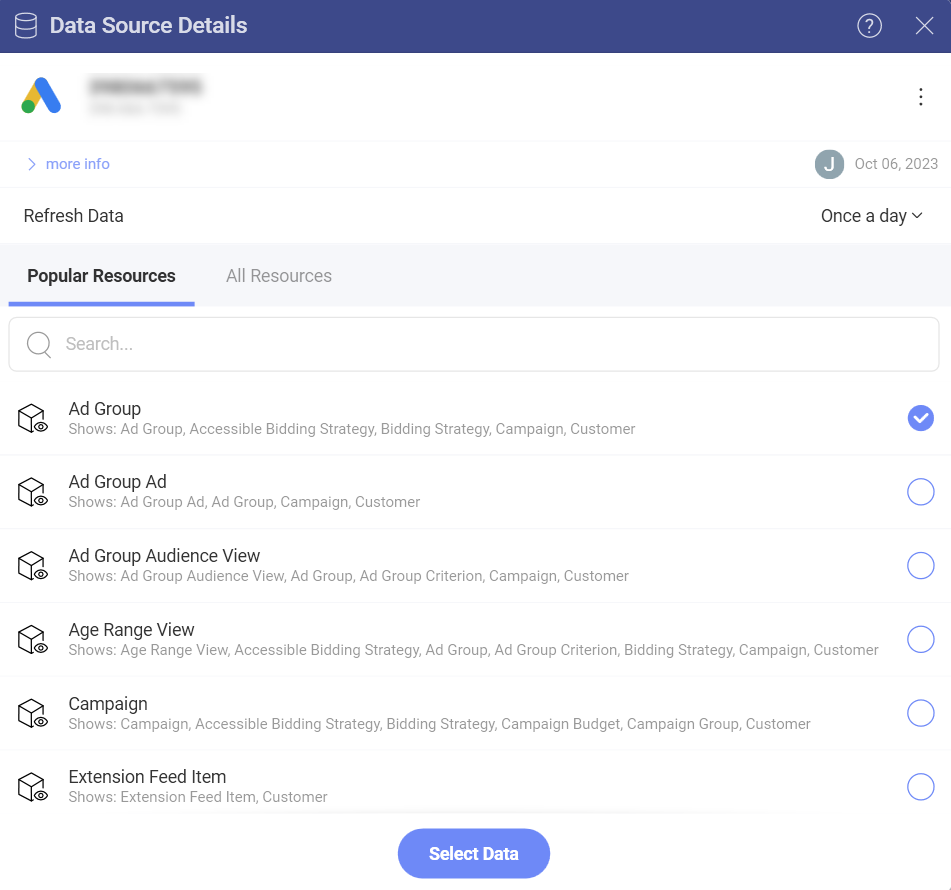The width and height of the screenshot is (951, 890).
Task: Click "Shows: Extension Feed Item, Customer" text
Action: pyautogui.click(x=198, y=797)
